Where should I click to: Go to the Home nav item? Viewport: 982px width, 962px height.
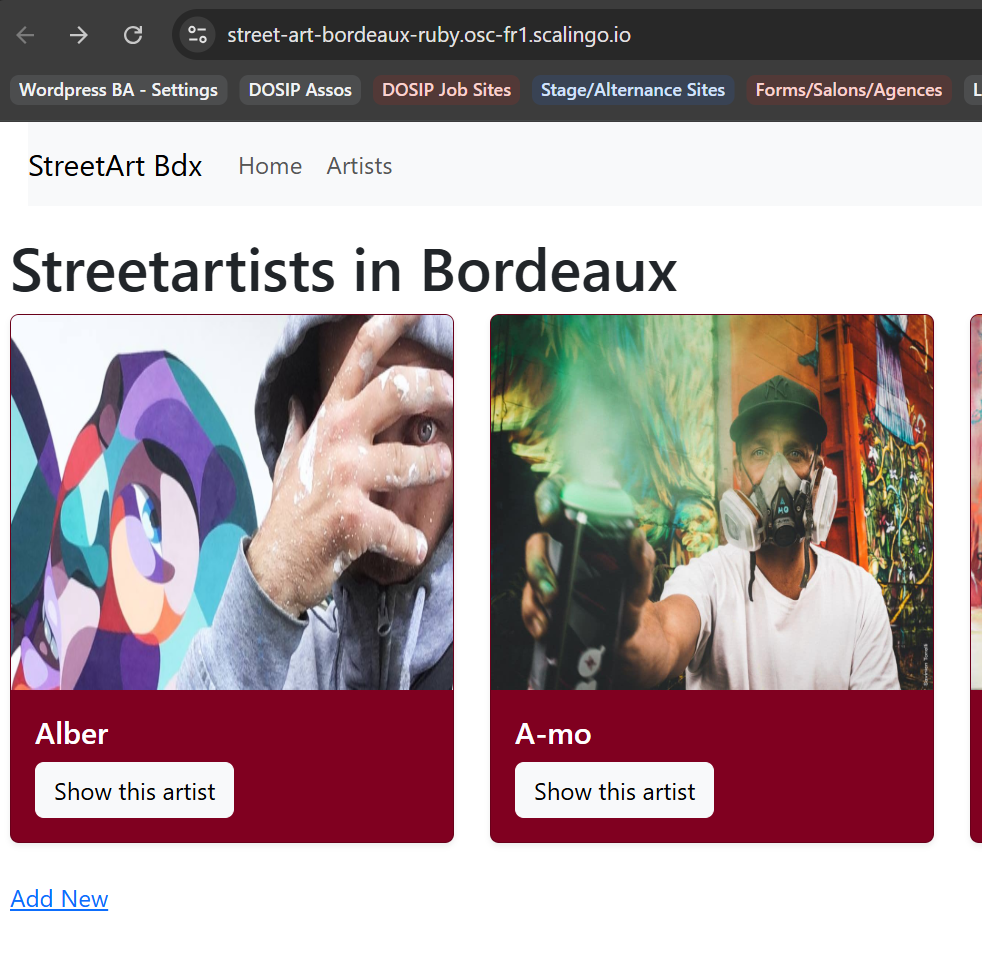270,166
